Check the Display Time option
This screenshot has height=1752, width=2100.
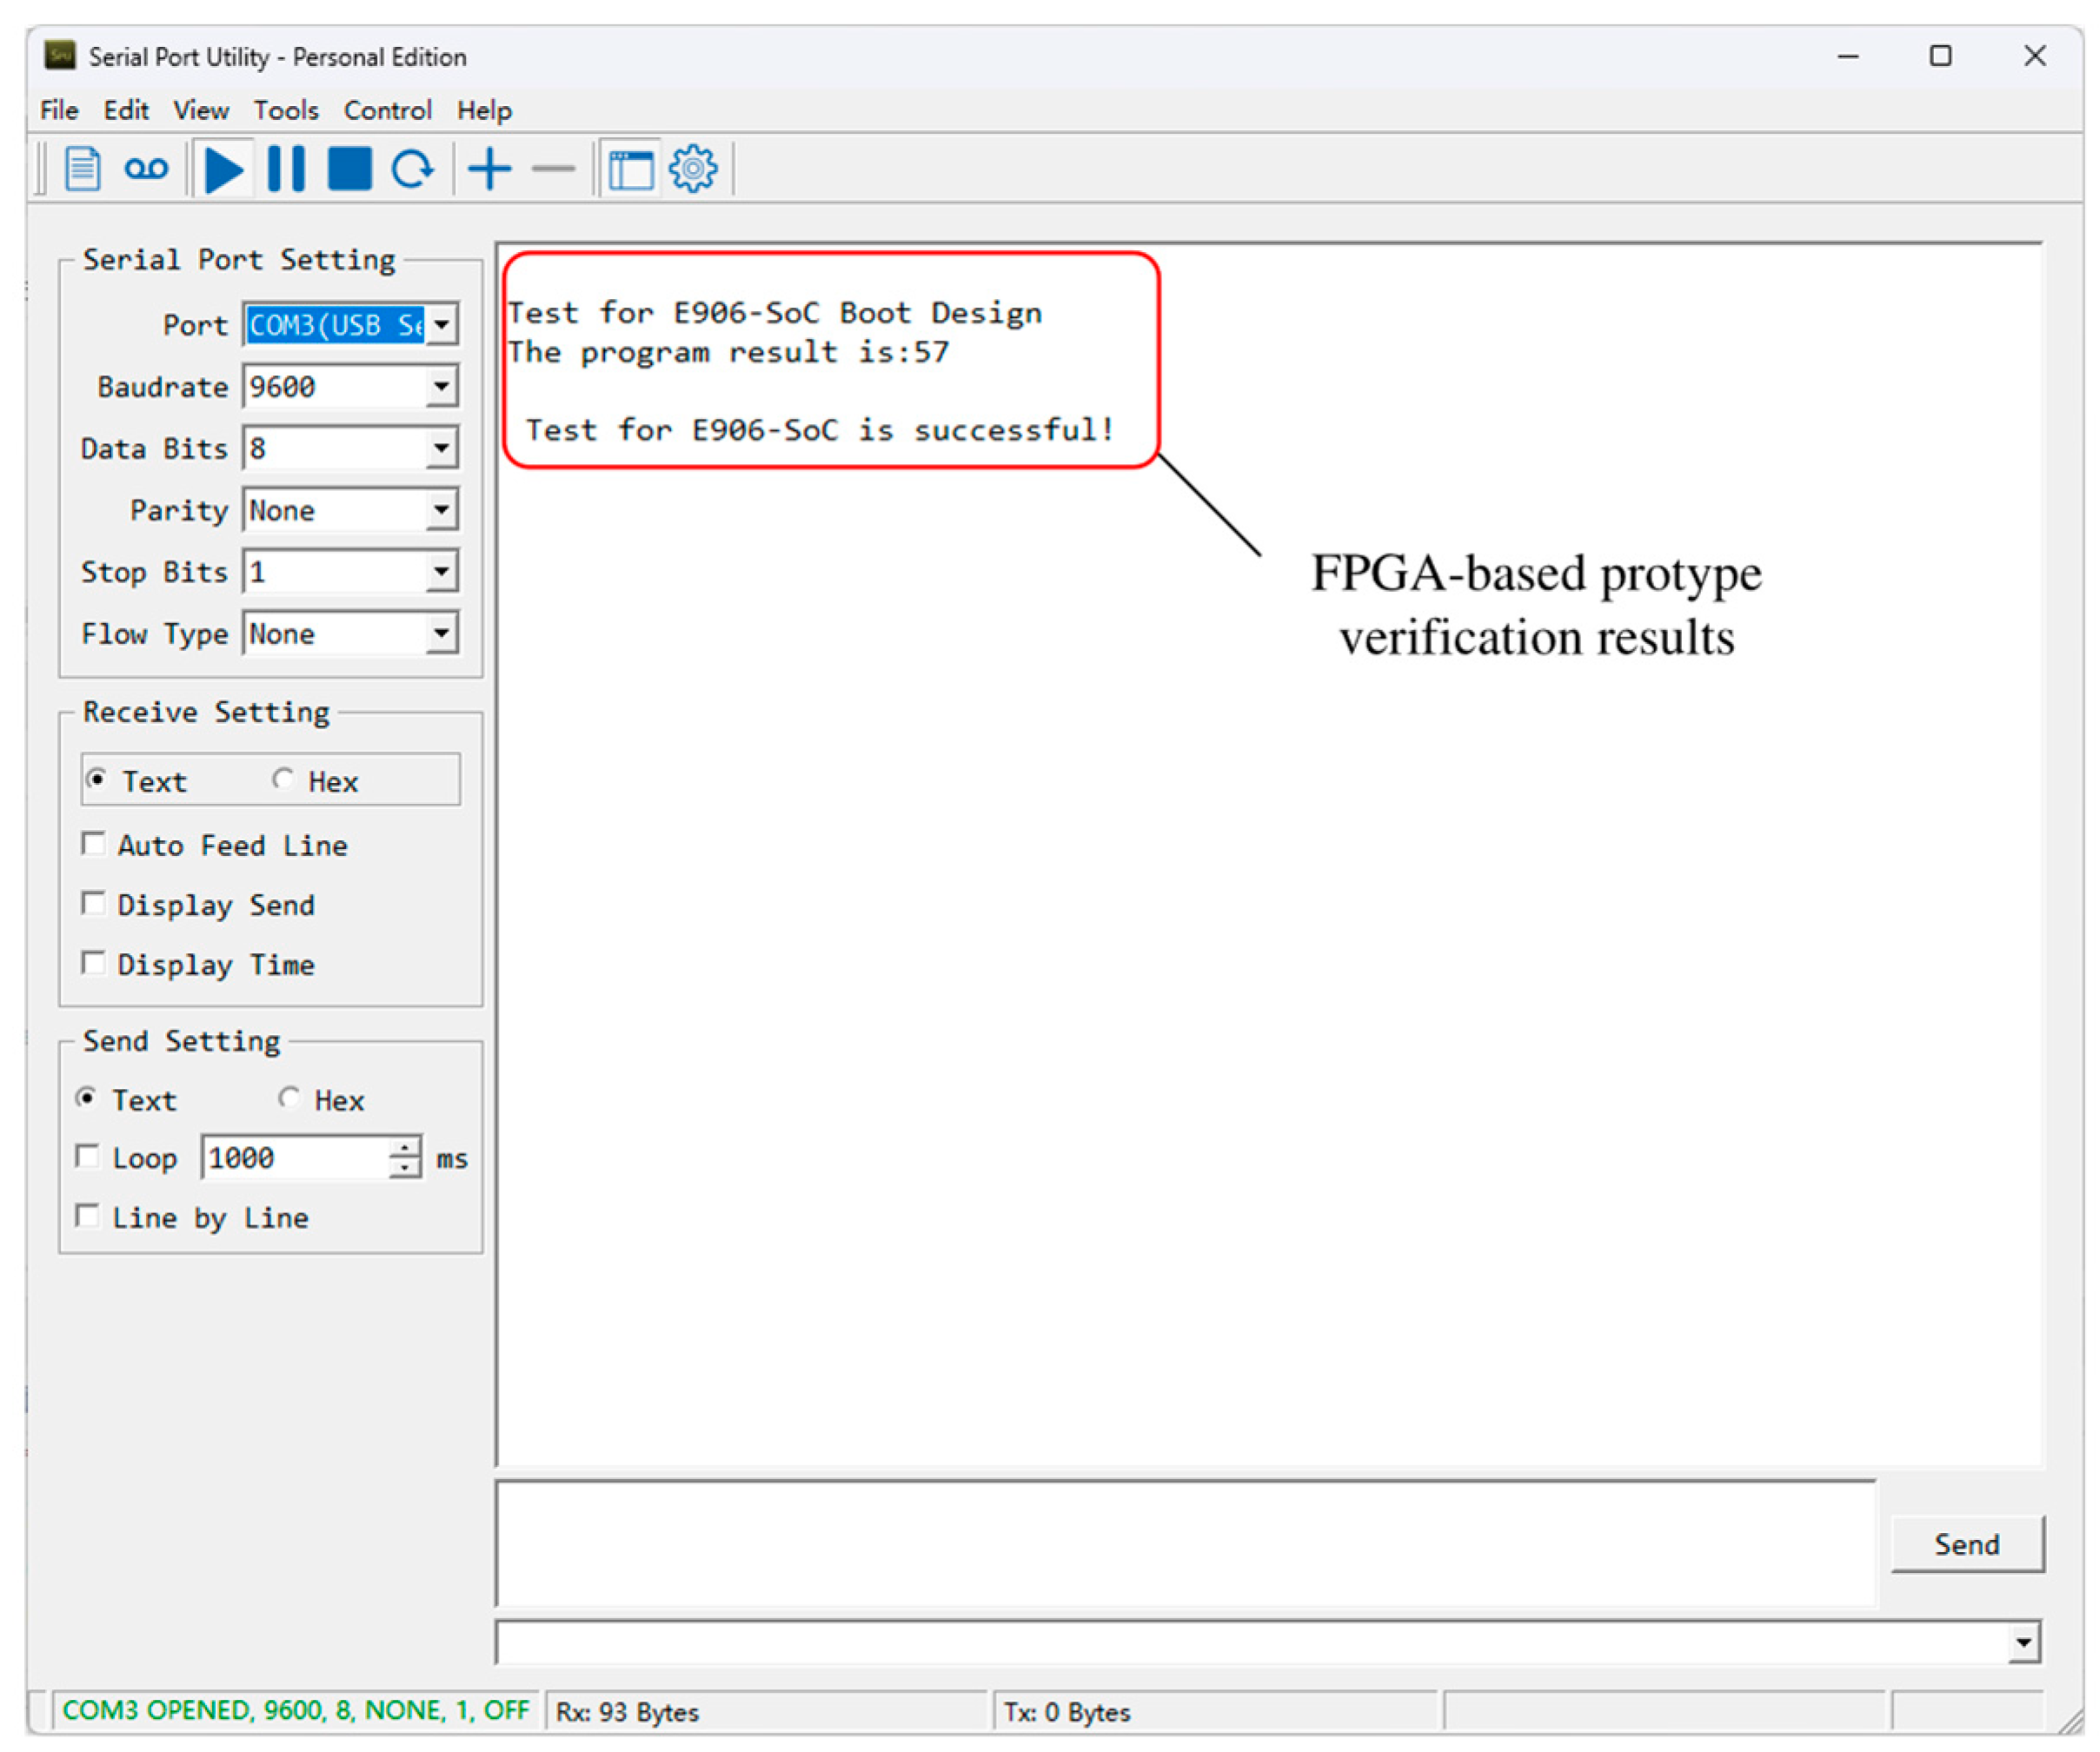point(93,964)
